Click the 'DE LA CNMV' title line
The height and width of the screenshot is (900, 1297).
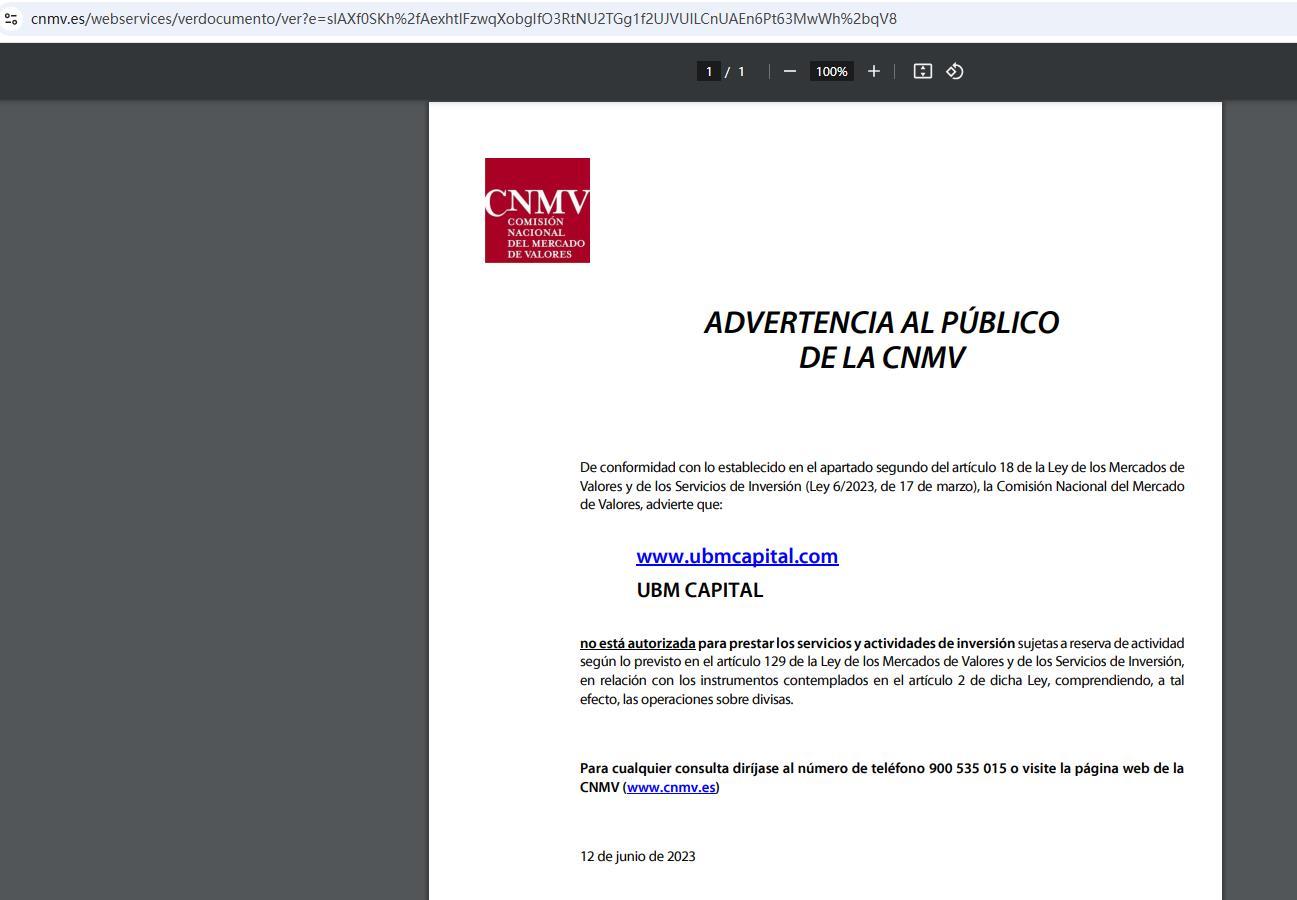point(881,358)
